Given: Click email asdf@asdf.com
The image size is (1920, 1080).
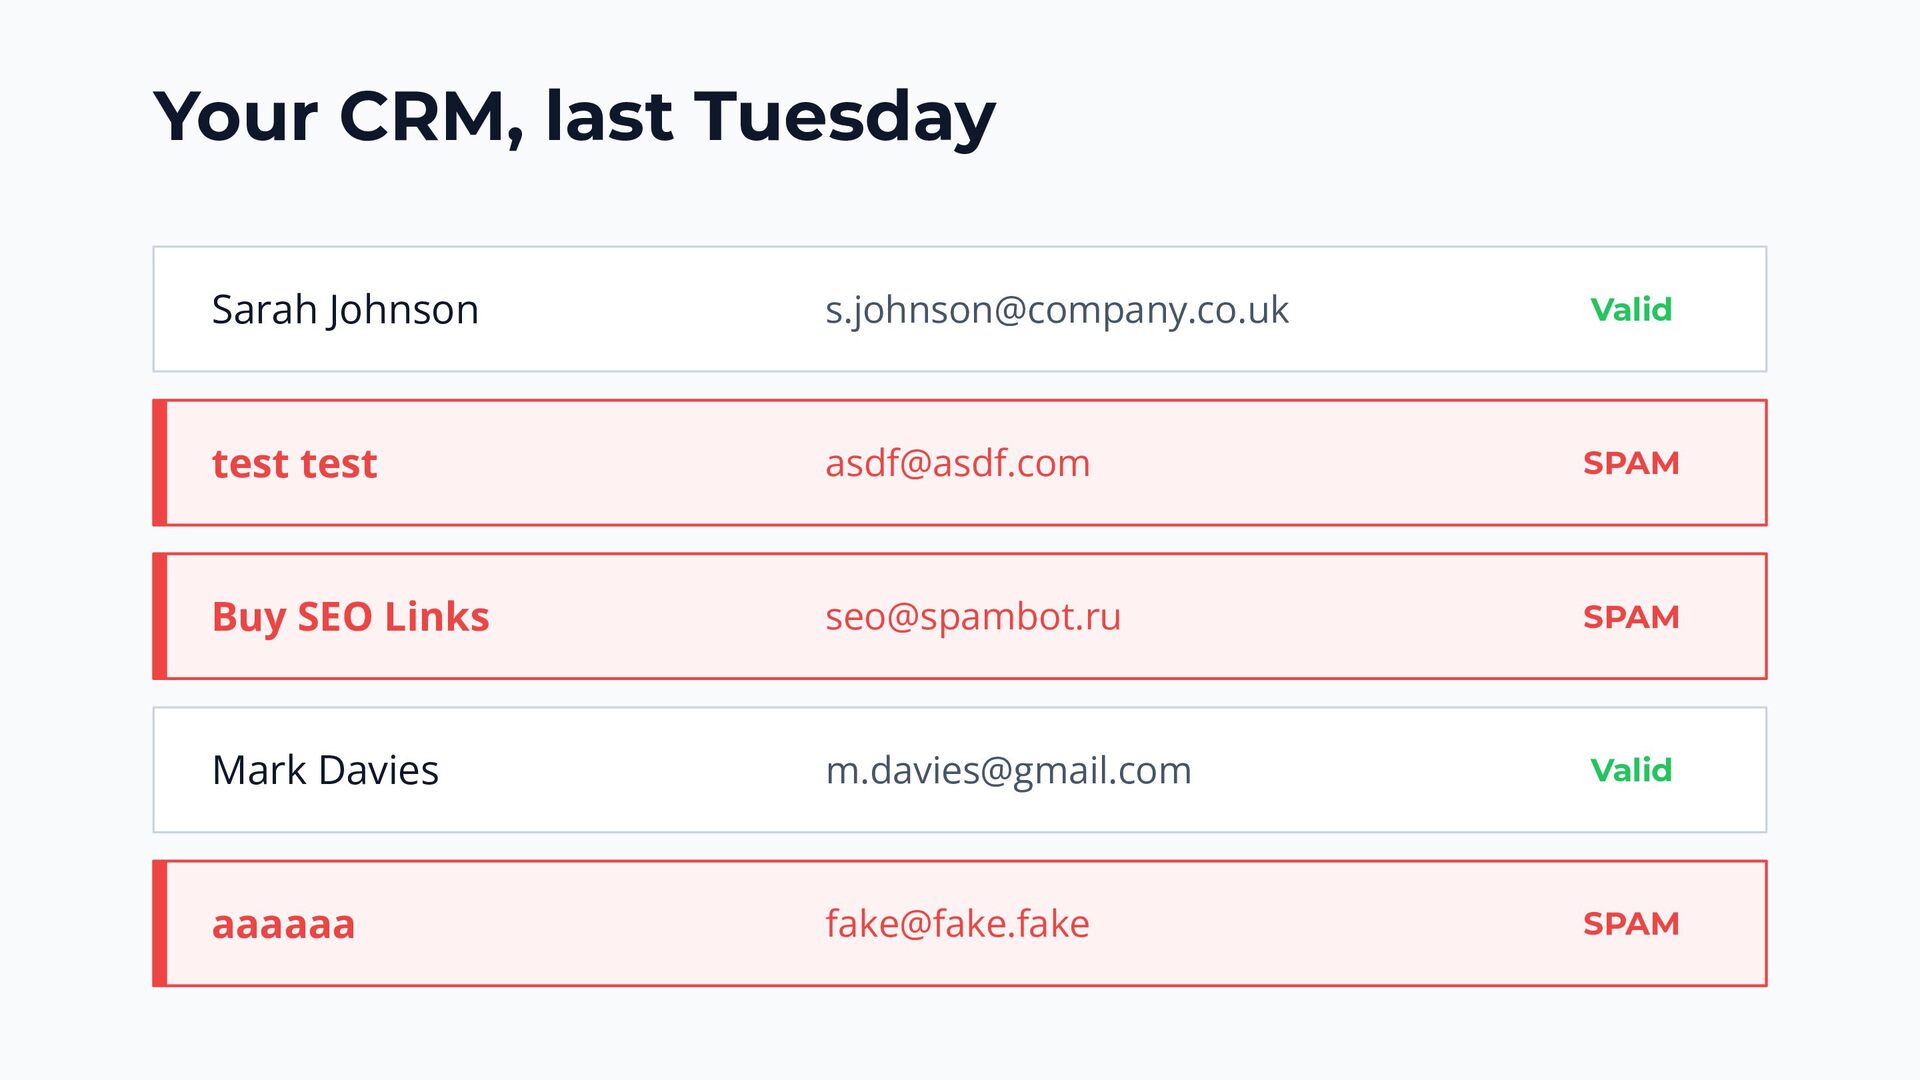Looking at the screenshot, I should pos(957,463).
